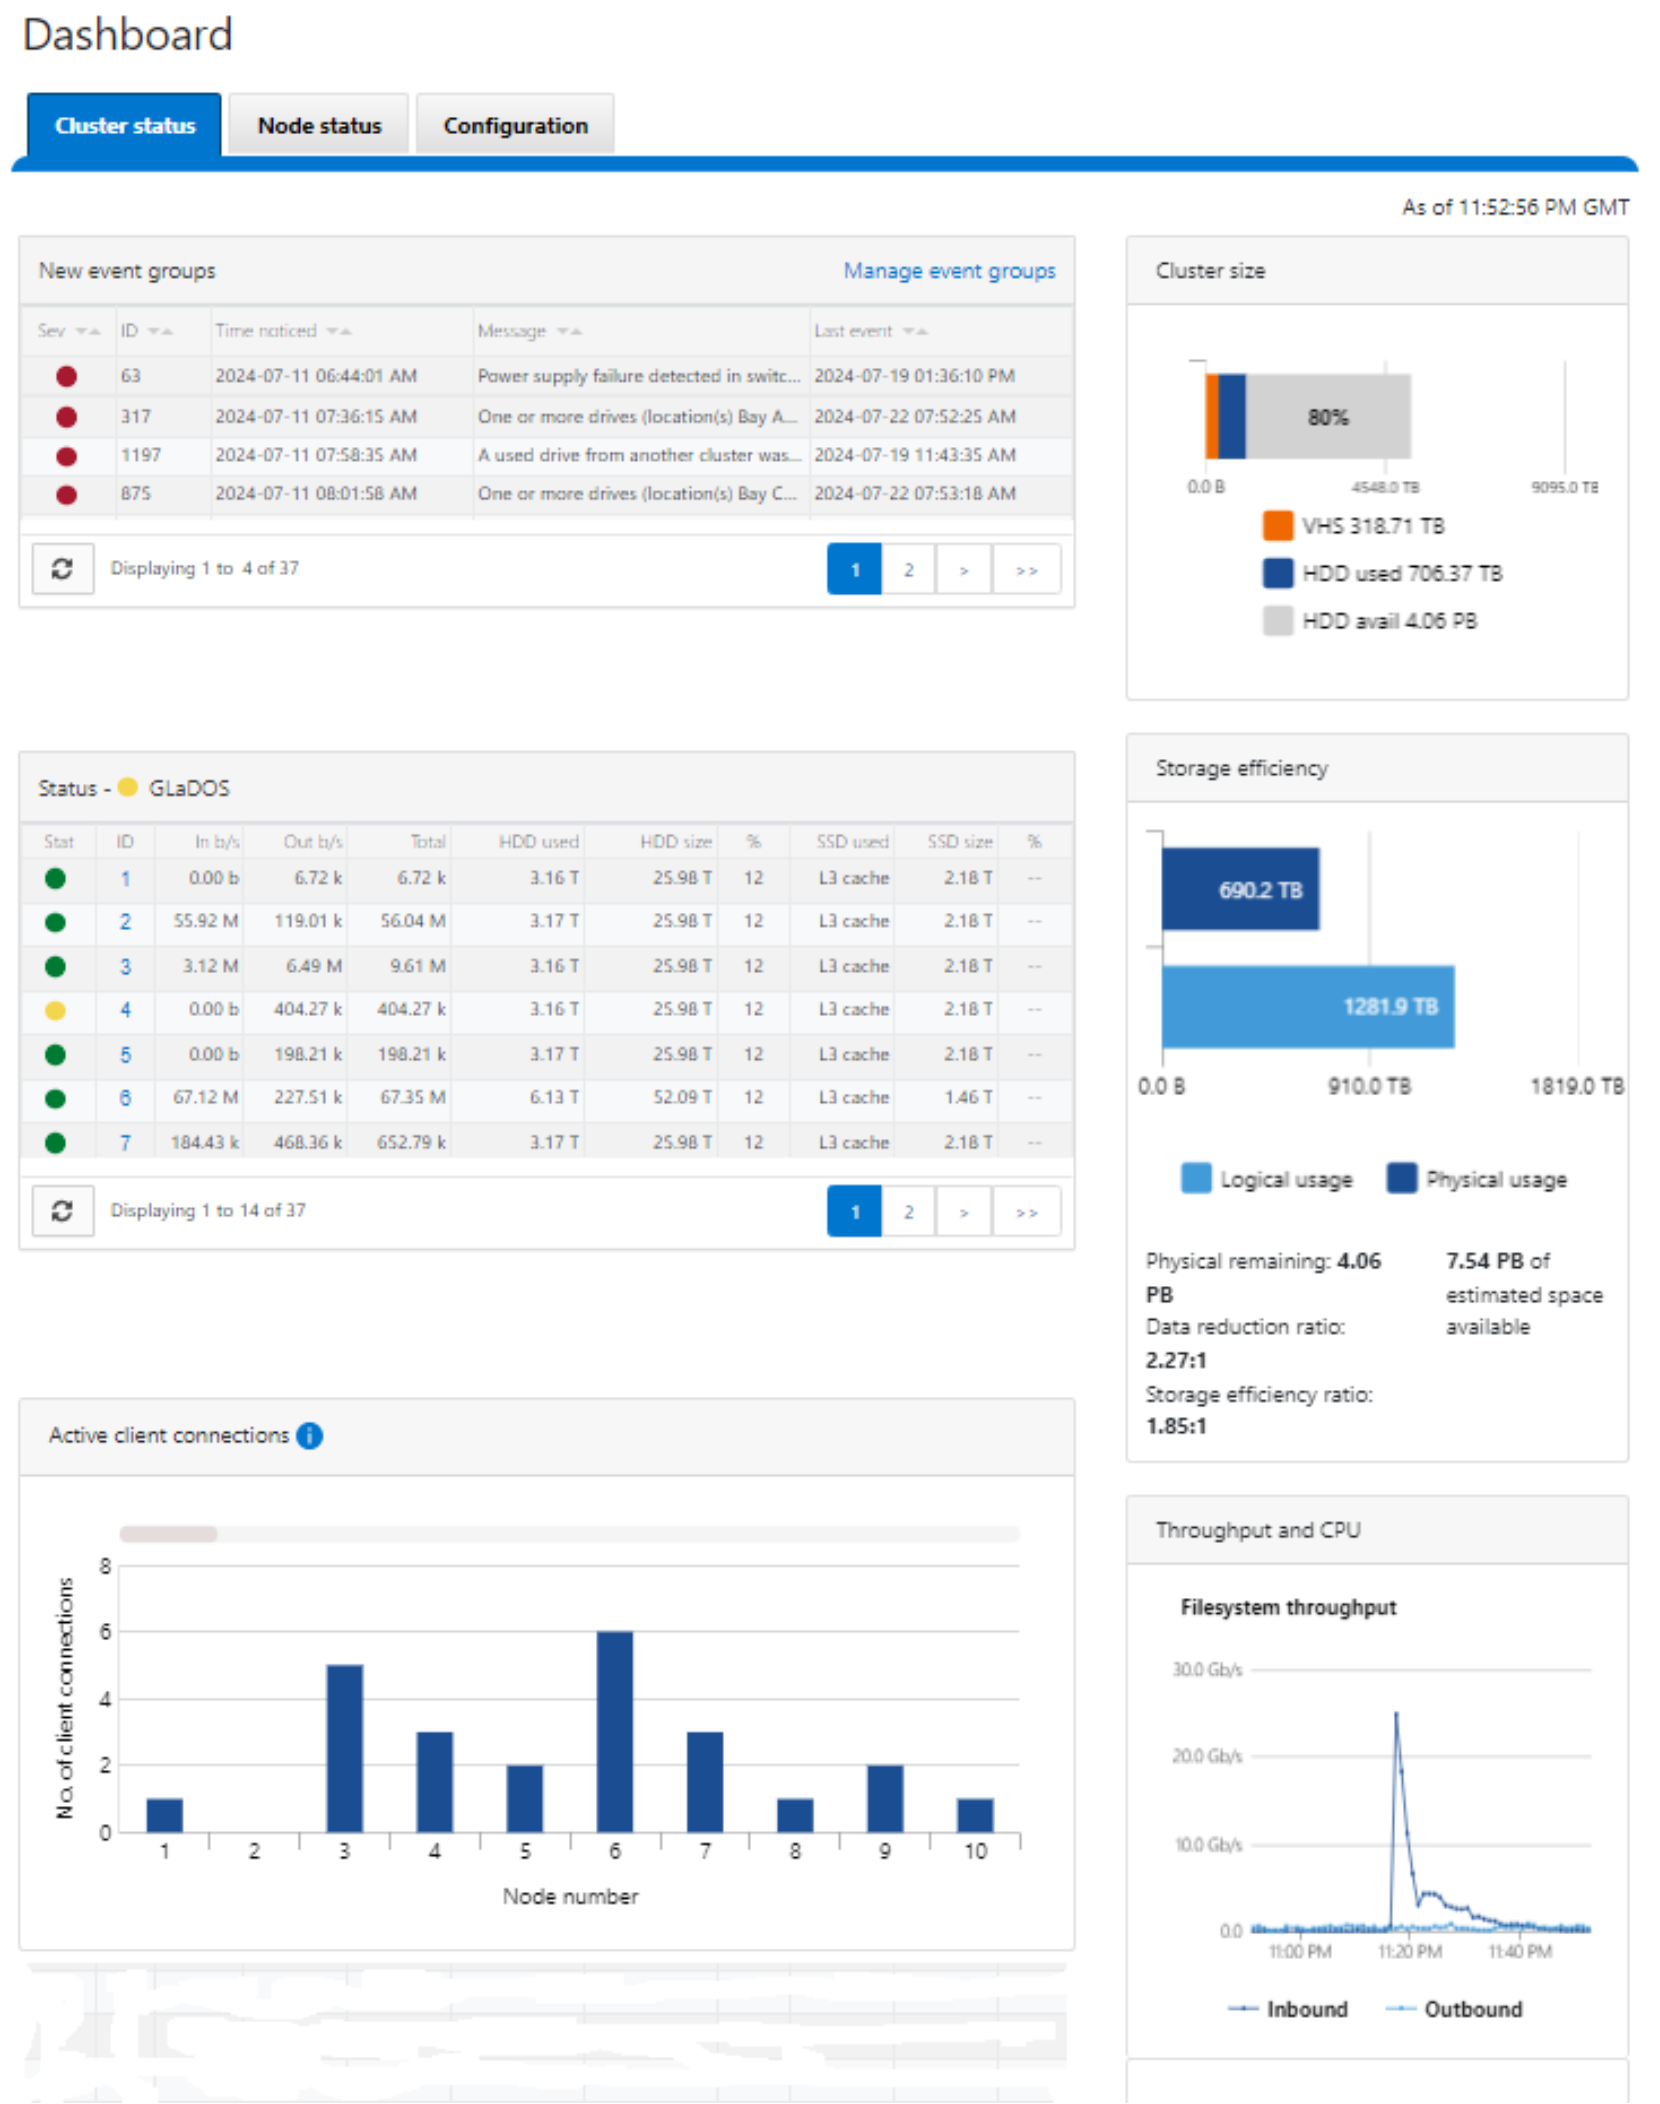Click the orange VHS legend swatch
This screenshot has width=1660, height=2104.
click(x=1277, y=526)
